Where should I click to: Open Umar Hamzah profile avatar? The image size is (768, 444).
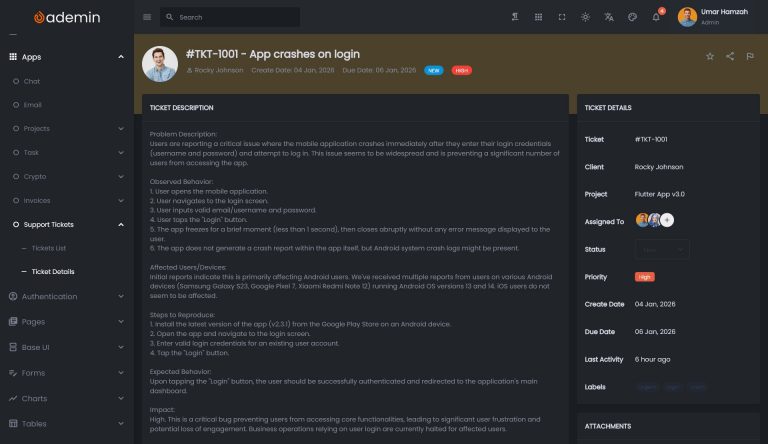(687, 17)
